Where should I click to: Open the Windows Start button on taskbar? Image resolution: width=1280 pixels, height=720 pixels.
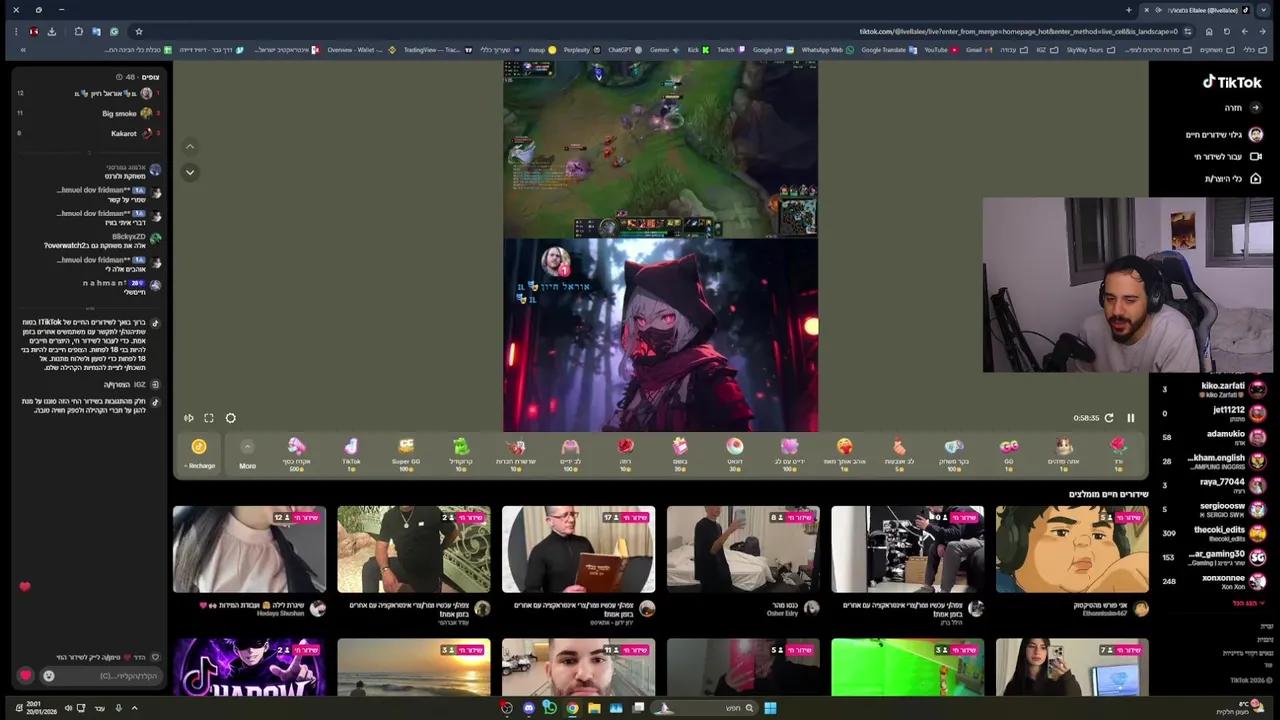pos(770,708)
